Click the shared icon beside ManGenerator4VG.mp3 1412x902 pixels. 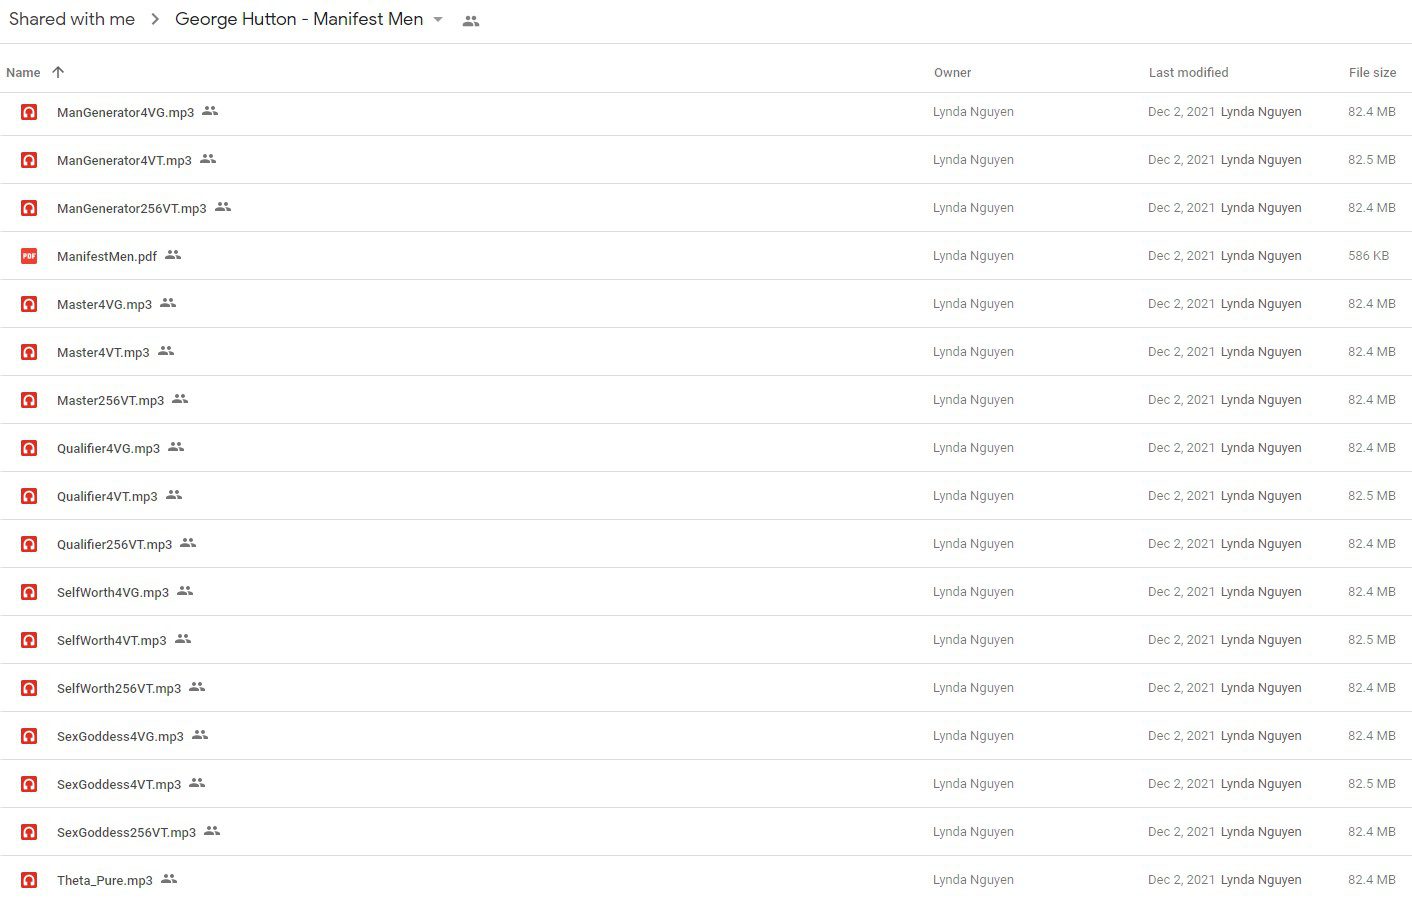210,111
